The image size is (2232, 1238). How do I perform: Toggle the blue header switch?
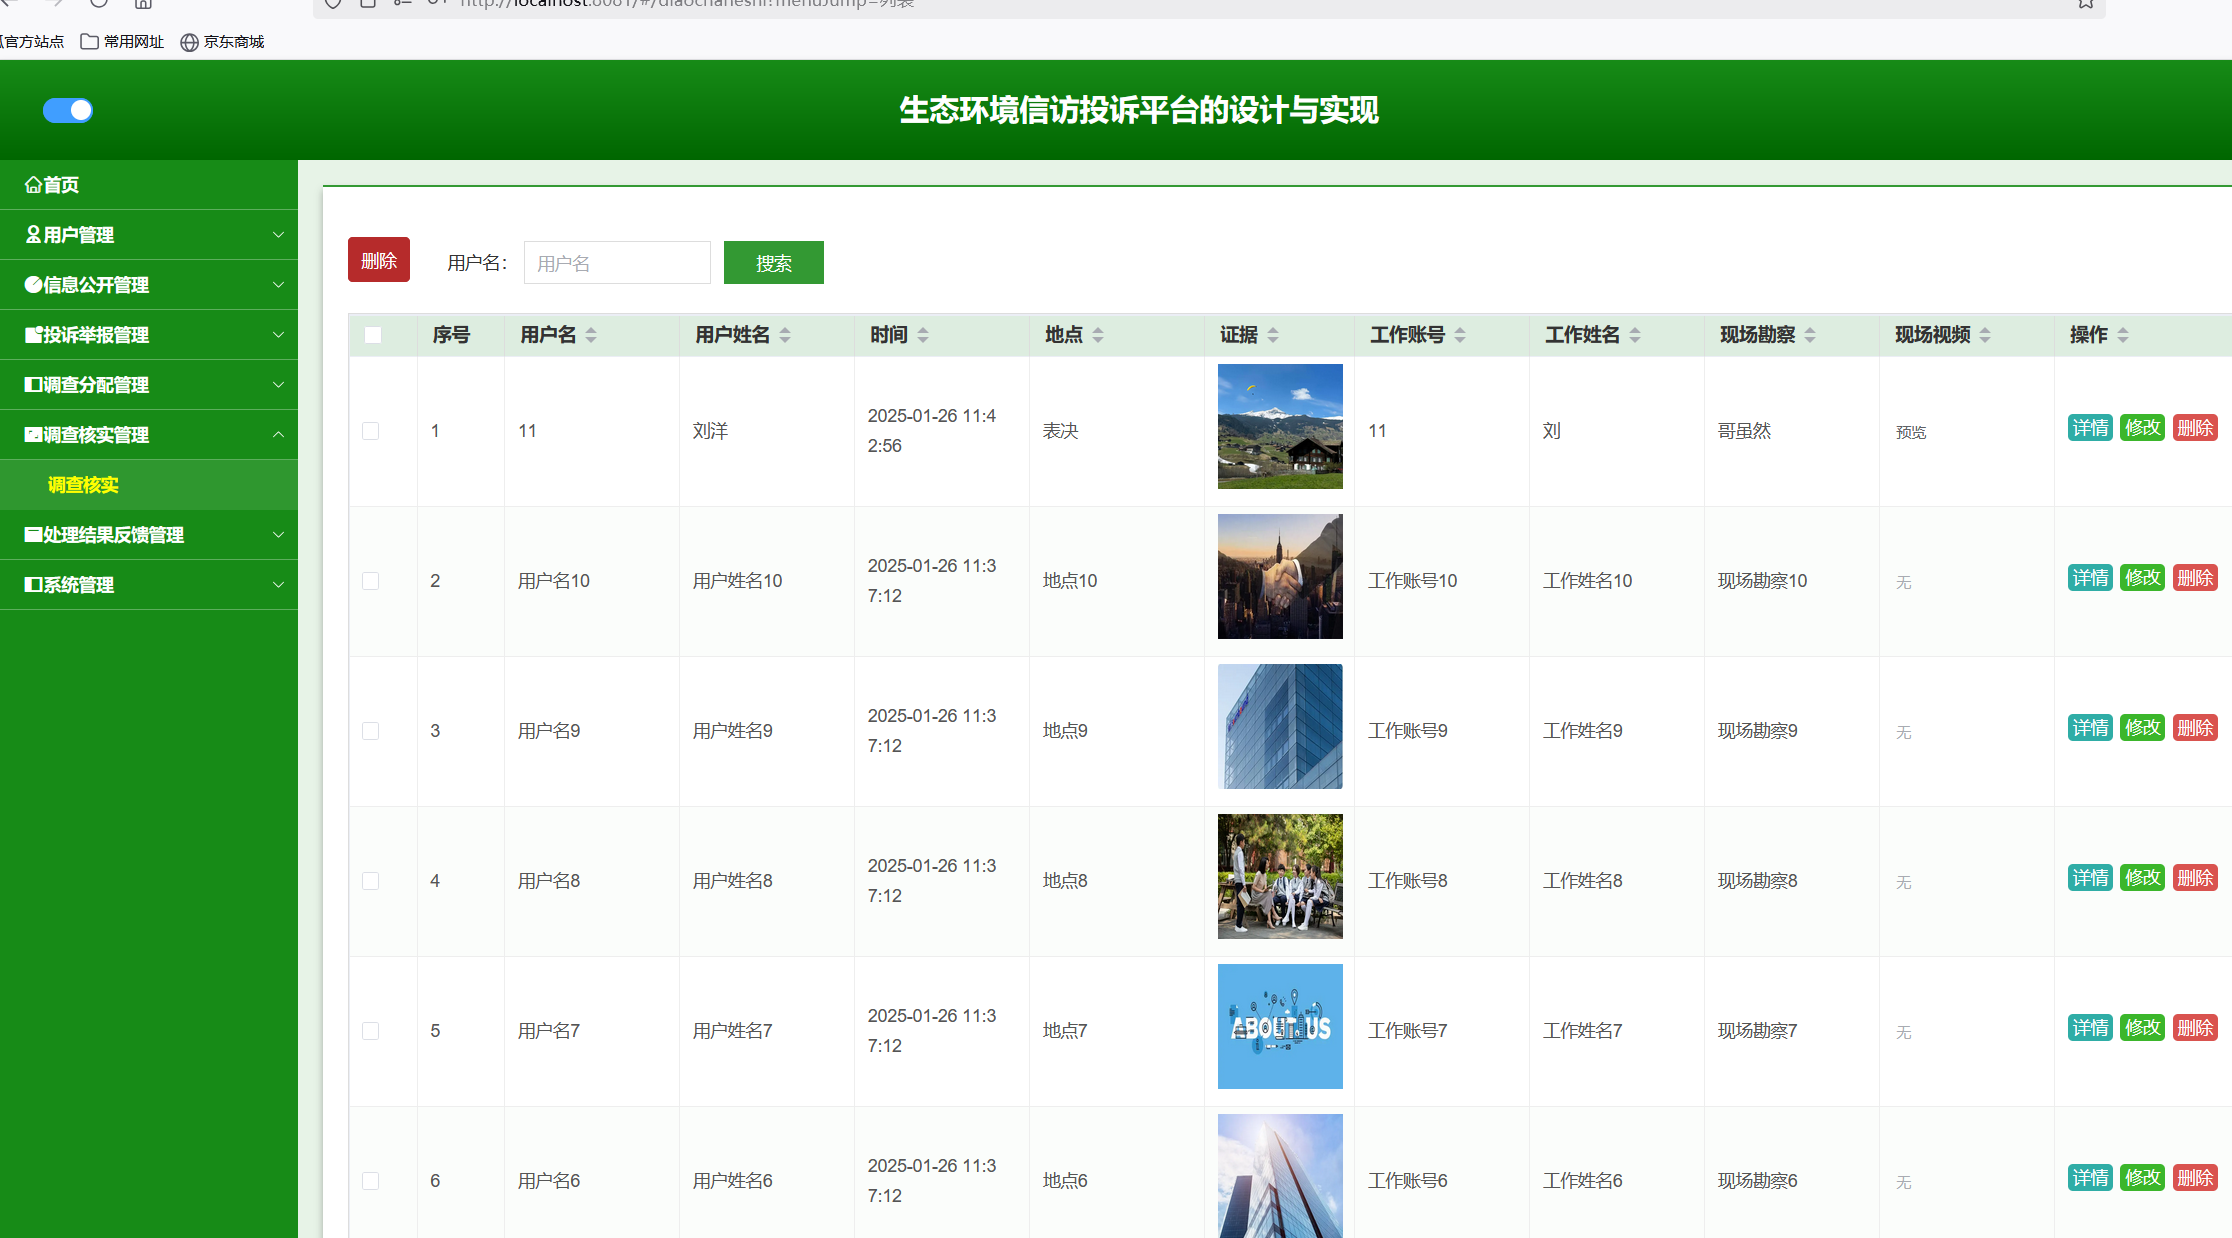click(68, 110)
